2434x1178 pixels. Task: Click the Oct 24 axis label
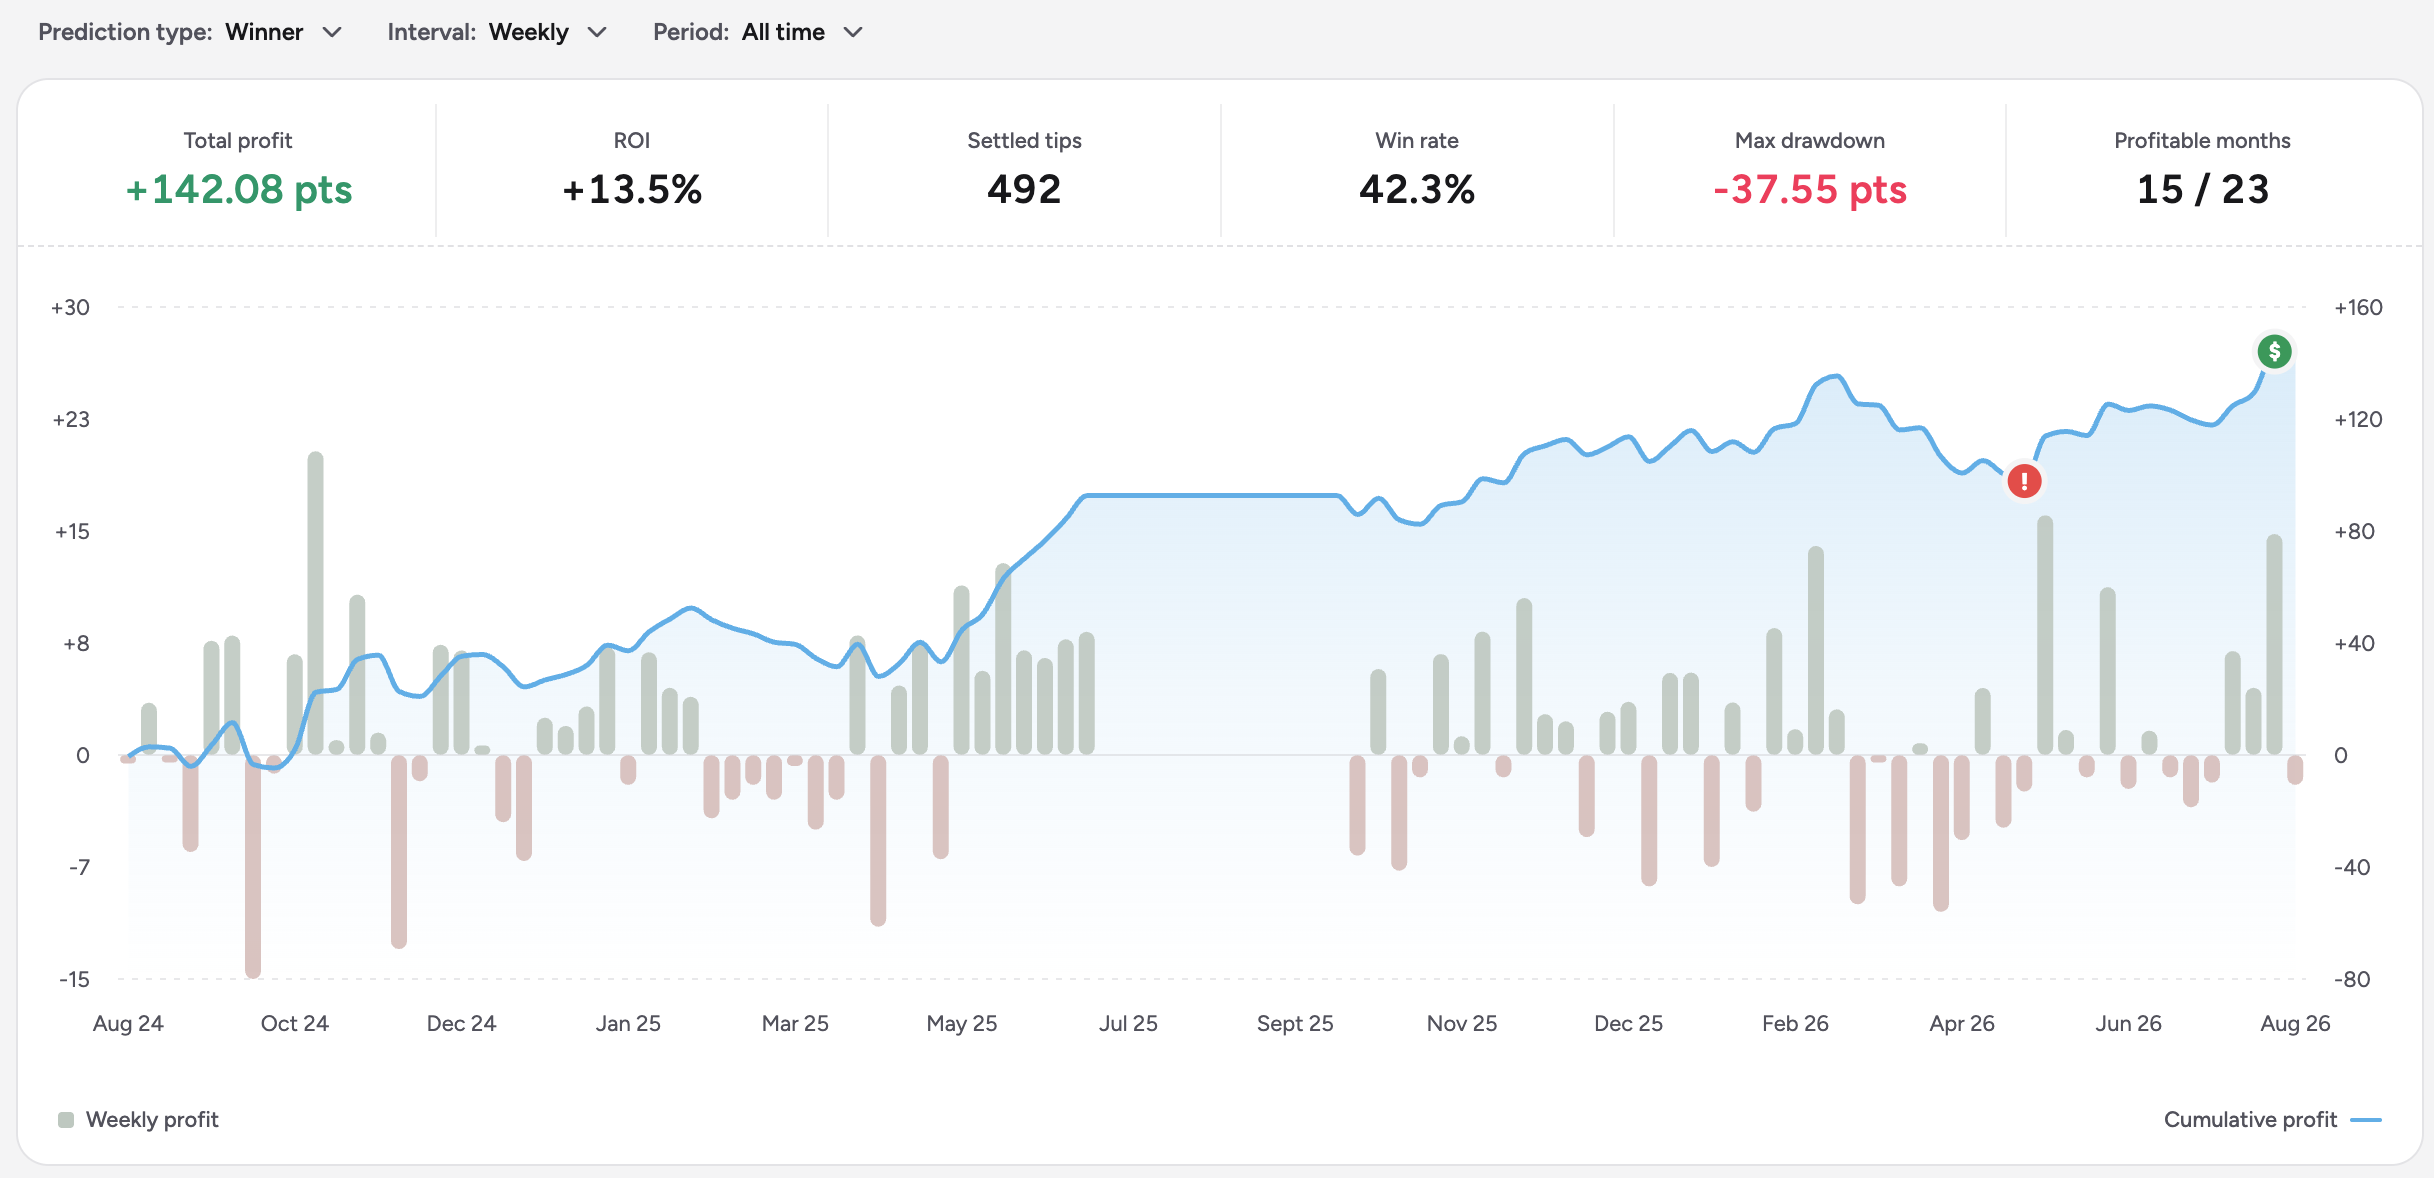point(295,1023)
